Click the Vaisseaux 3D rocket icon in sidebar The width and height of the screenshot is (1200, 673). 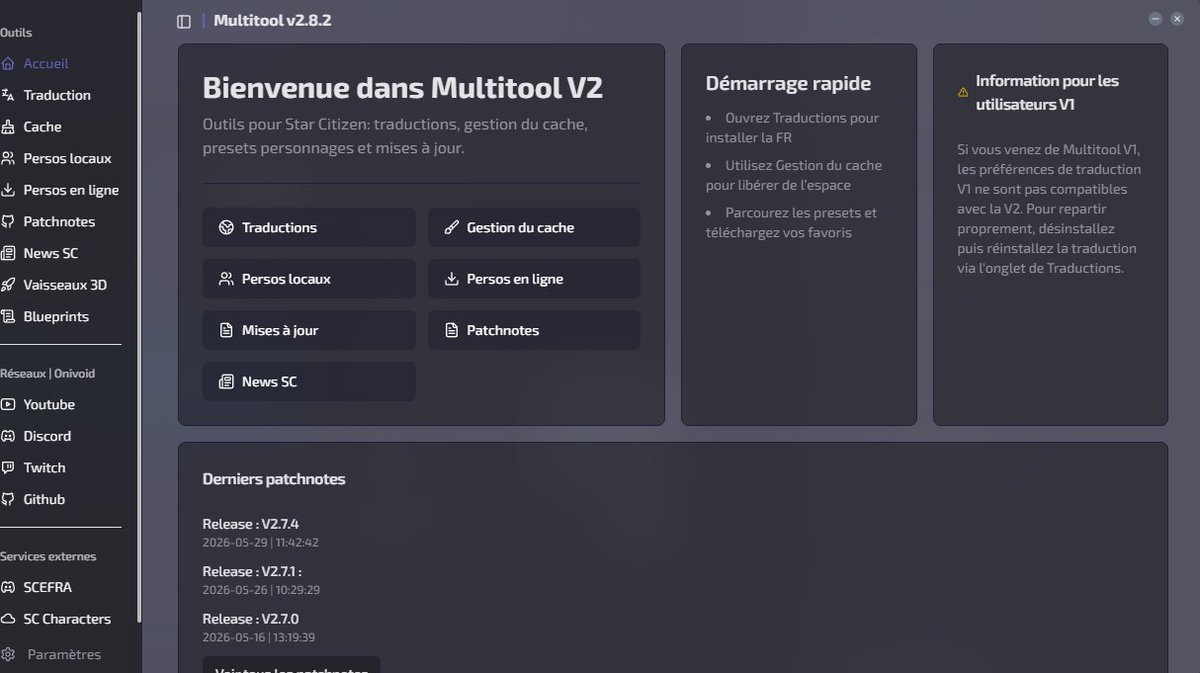click(8, 285)
